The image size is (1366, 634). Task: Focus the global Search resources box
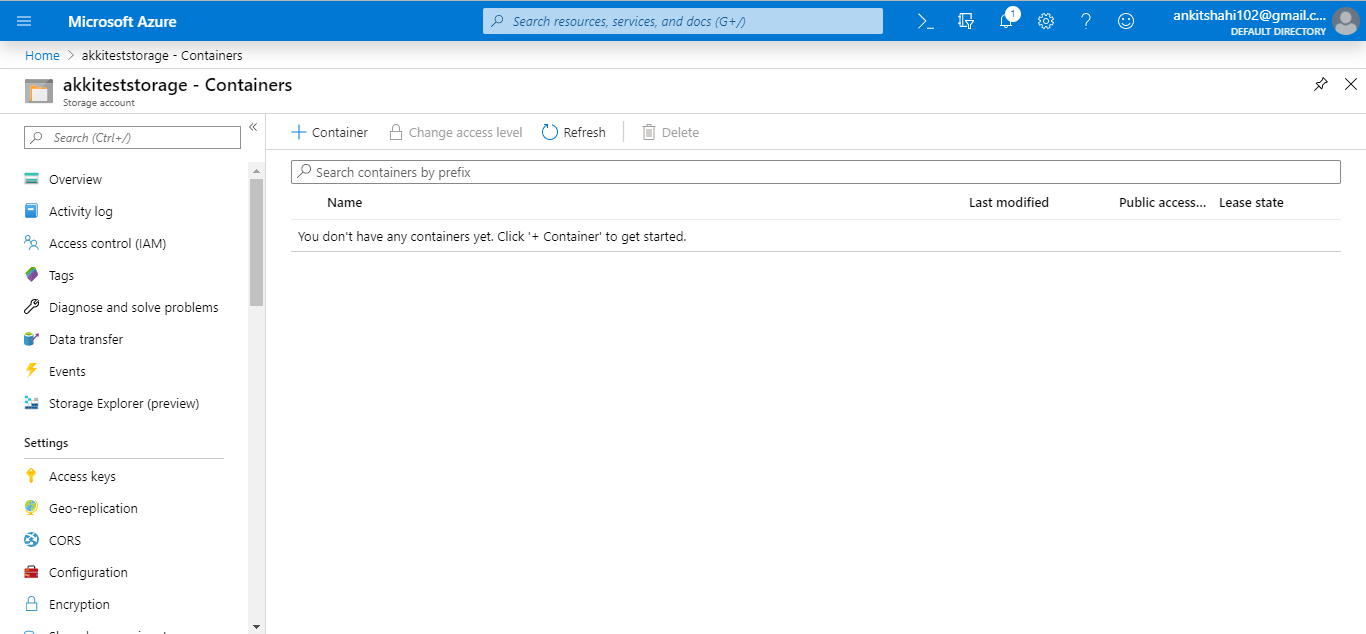coord(683,21)
